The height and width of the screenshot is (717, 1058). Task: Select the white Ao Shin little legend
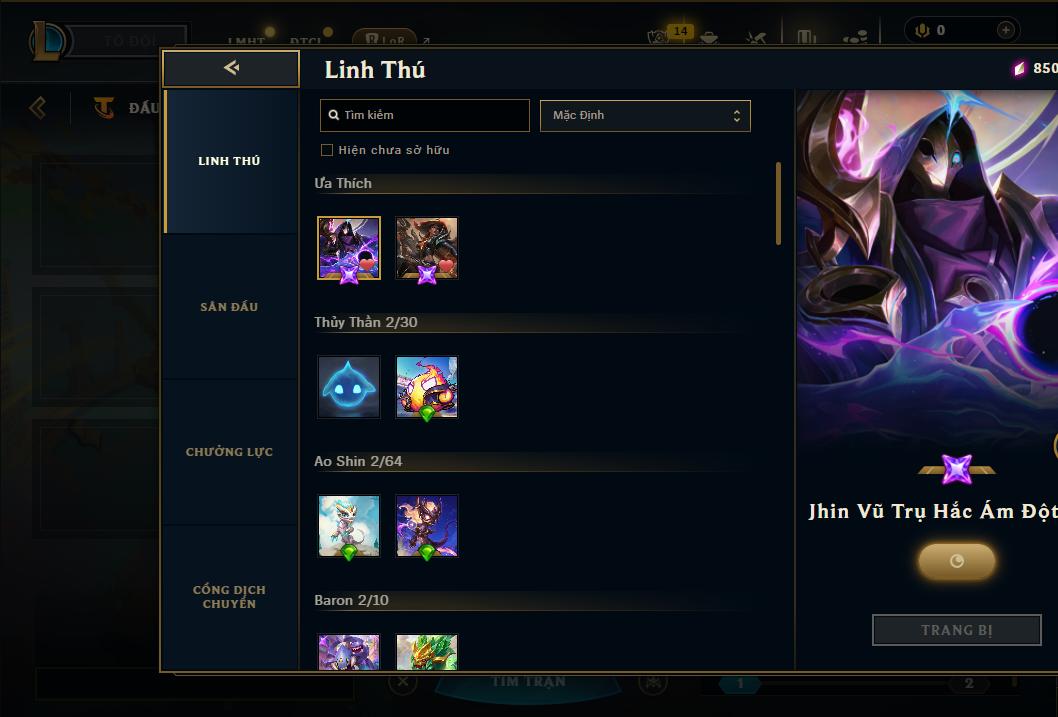pyautogui.click(x=349, y=526)
